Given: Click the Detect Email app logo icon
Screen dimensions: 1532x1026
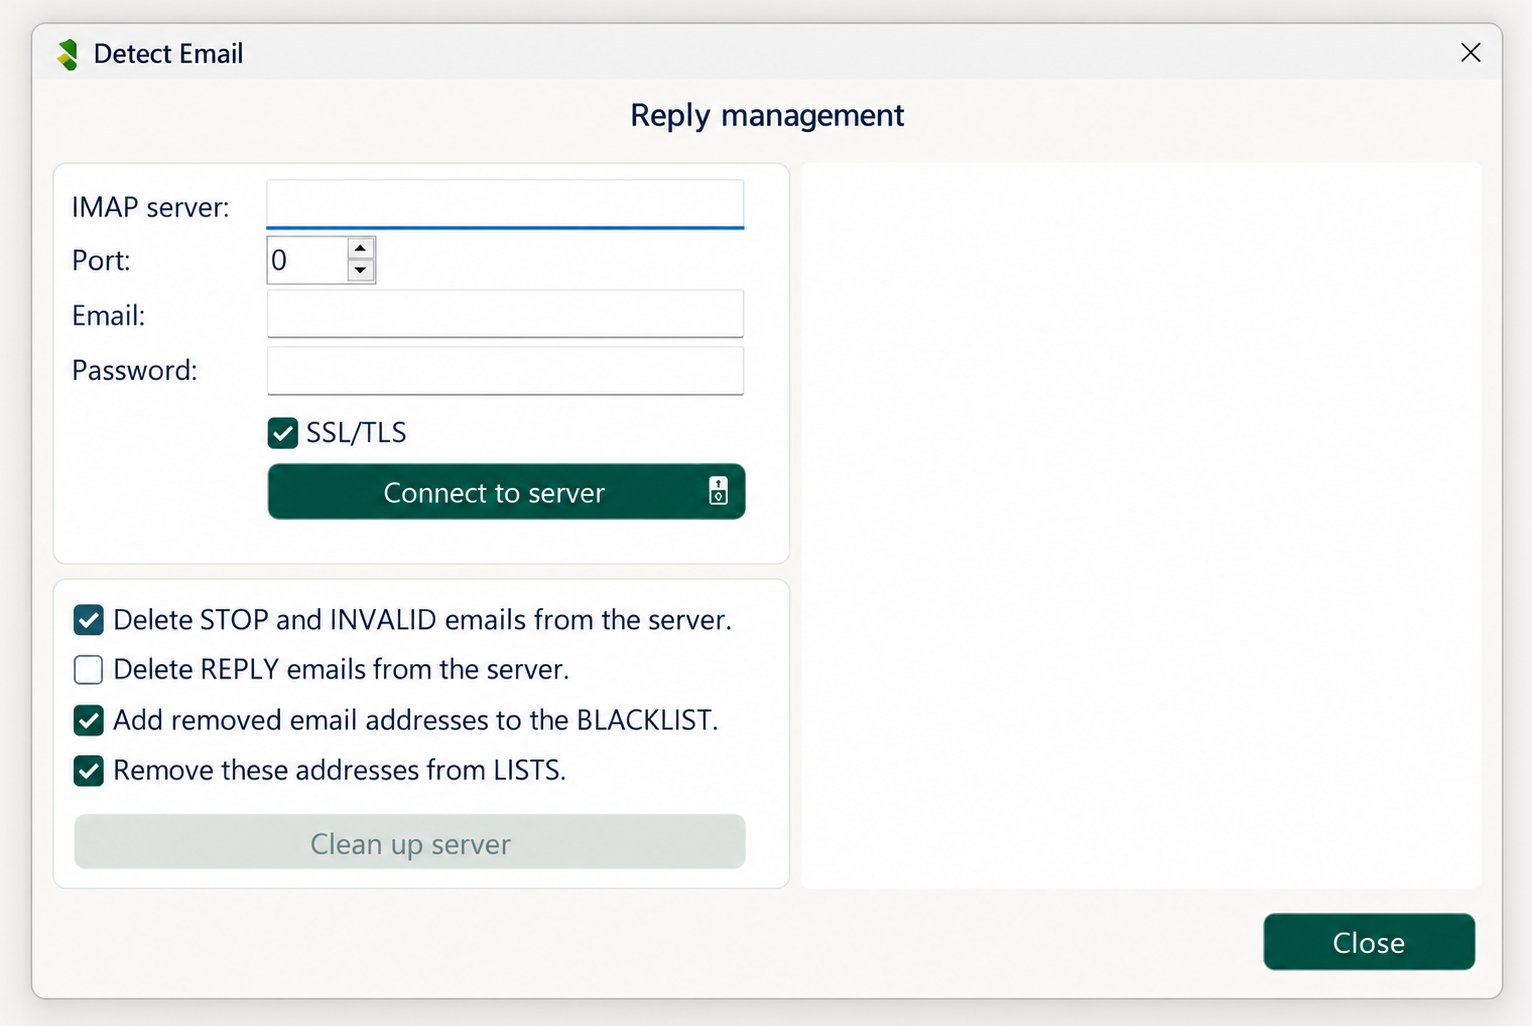Looking at the screenshot, I should click(x=68, y=54).
